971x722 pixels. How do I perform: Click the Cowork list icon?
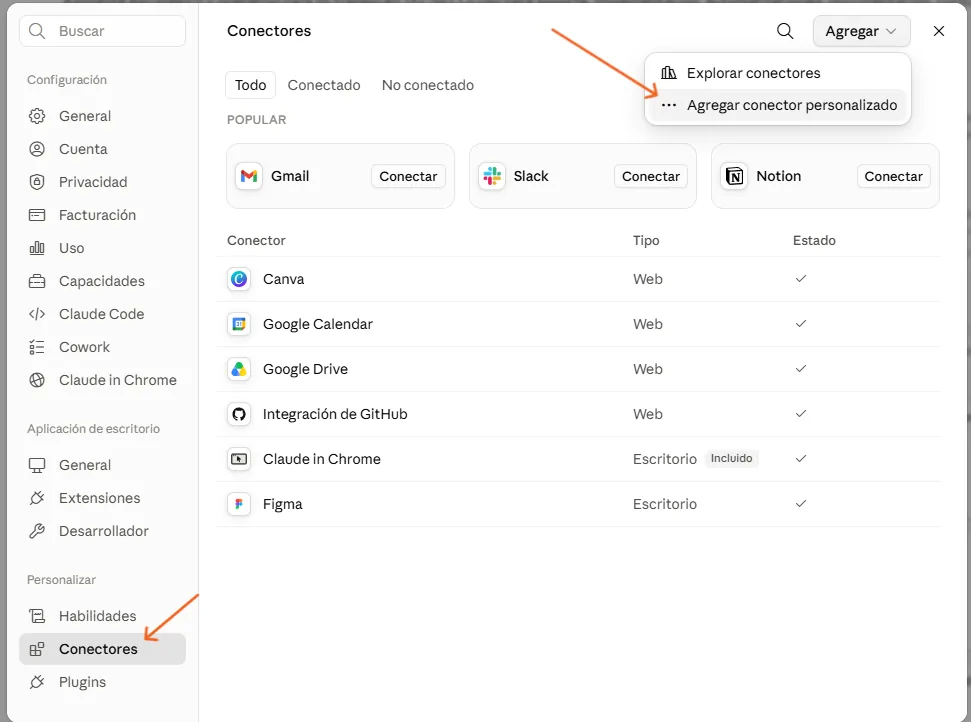tap(37, 347)
